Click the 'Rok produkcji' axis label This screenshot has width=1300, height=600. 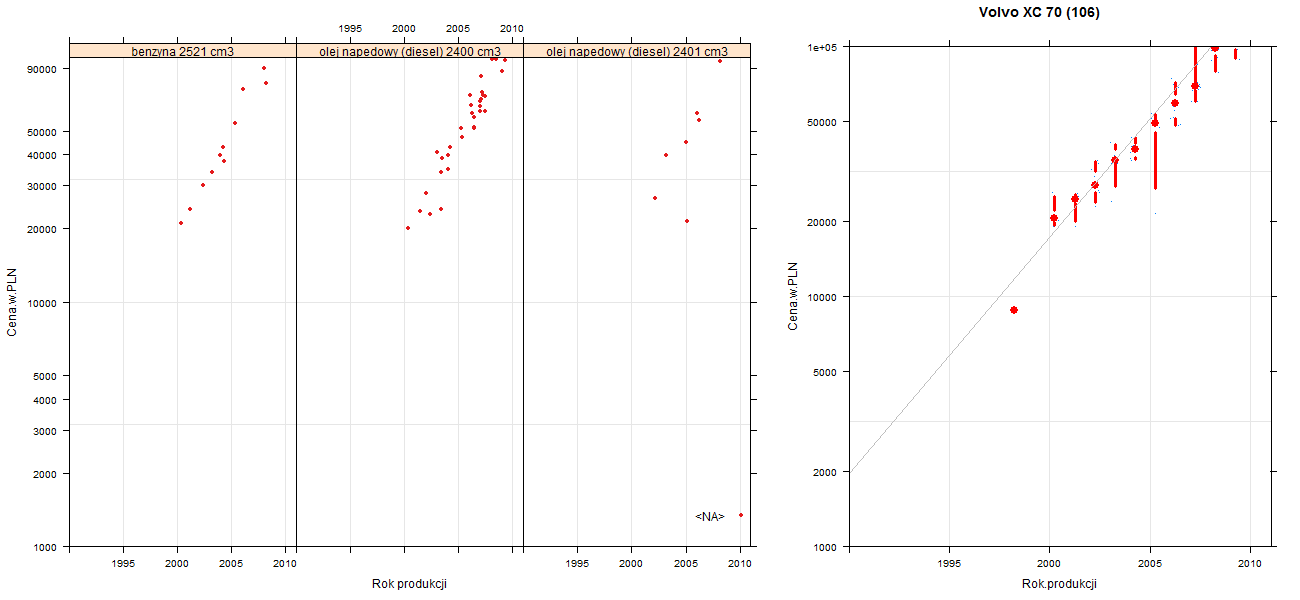click(x=409, y=583)
